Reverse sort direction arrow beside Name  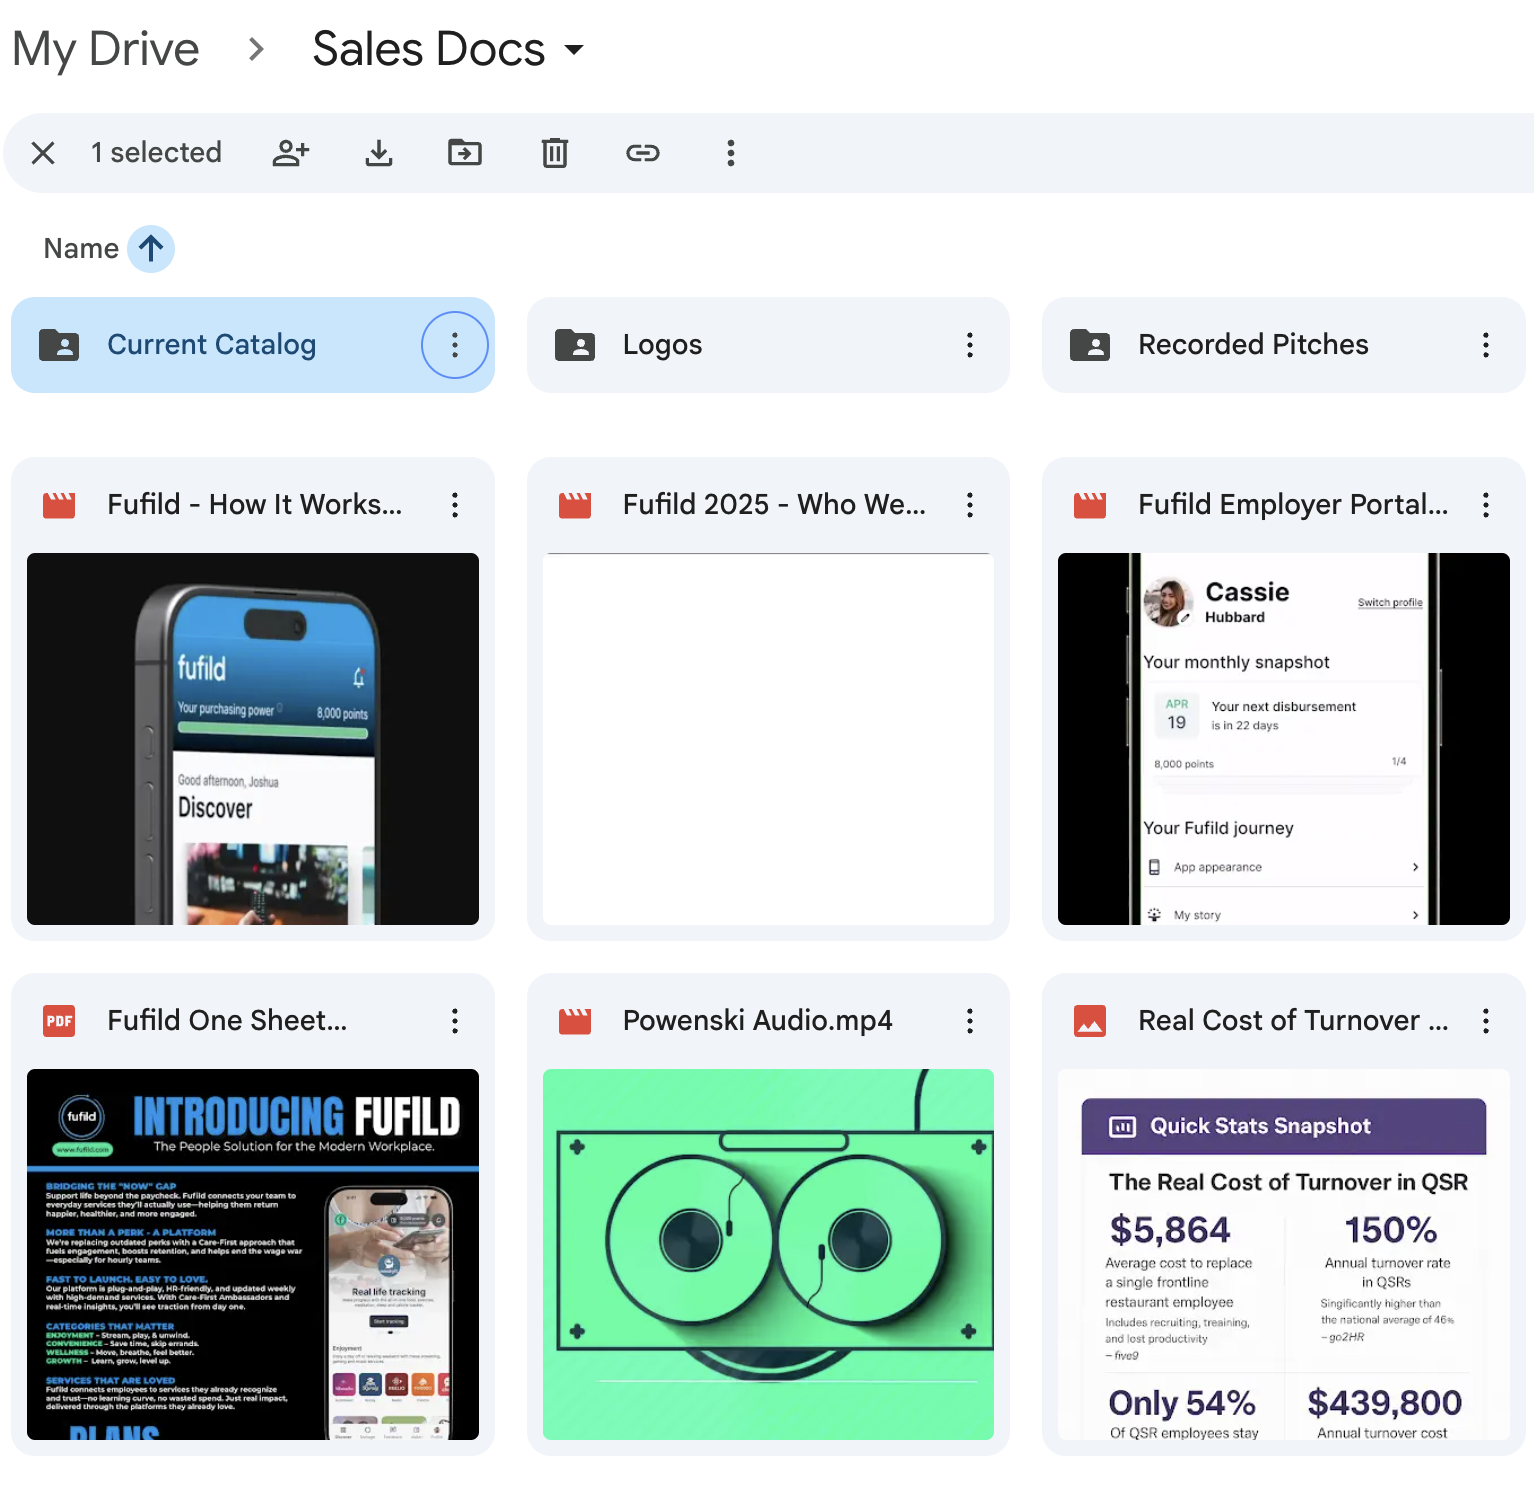(x=151, y=248)
